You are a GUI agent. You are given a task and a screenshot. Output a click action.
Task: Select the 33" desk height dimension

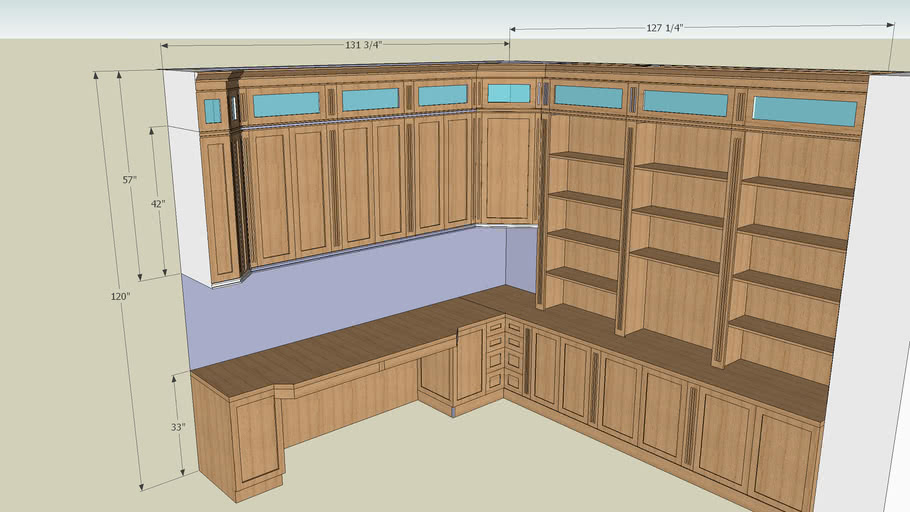[178, 427]
